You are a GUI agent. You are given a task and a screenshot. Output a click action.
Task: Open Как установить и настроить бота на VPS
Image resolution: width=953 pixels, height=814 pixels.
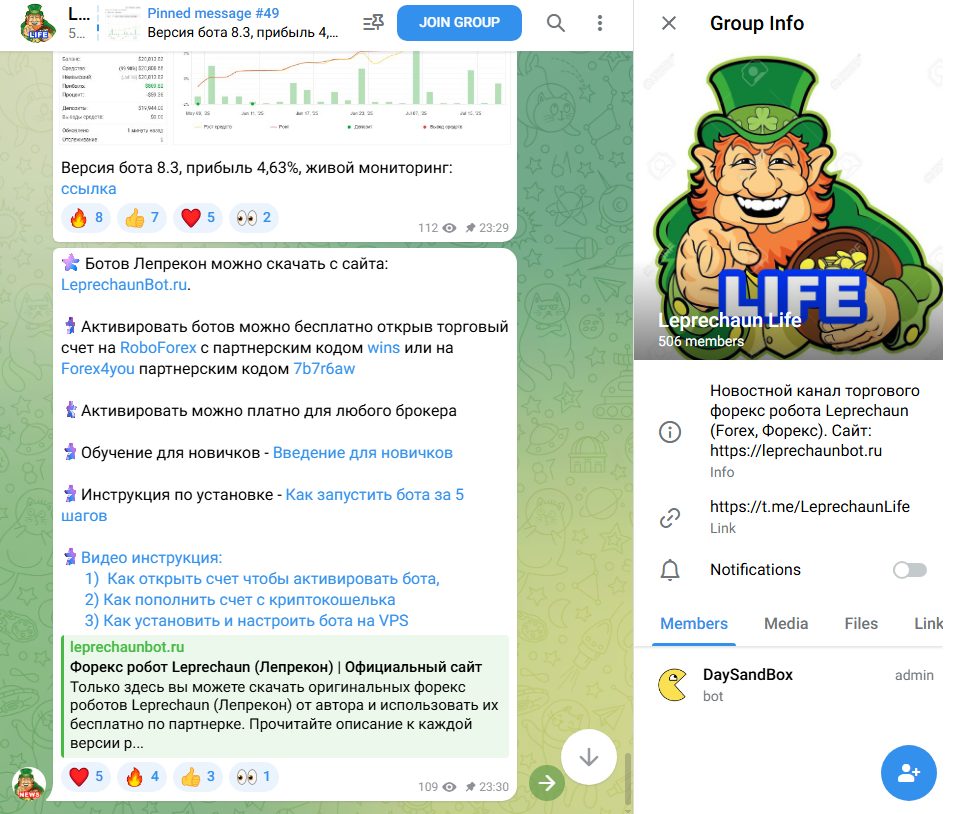click(255, 621)
